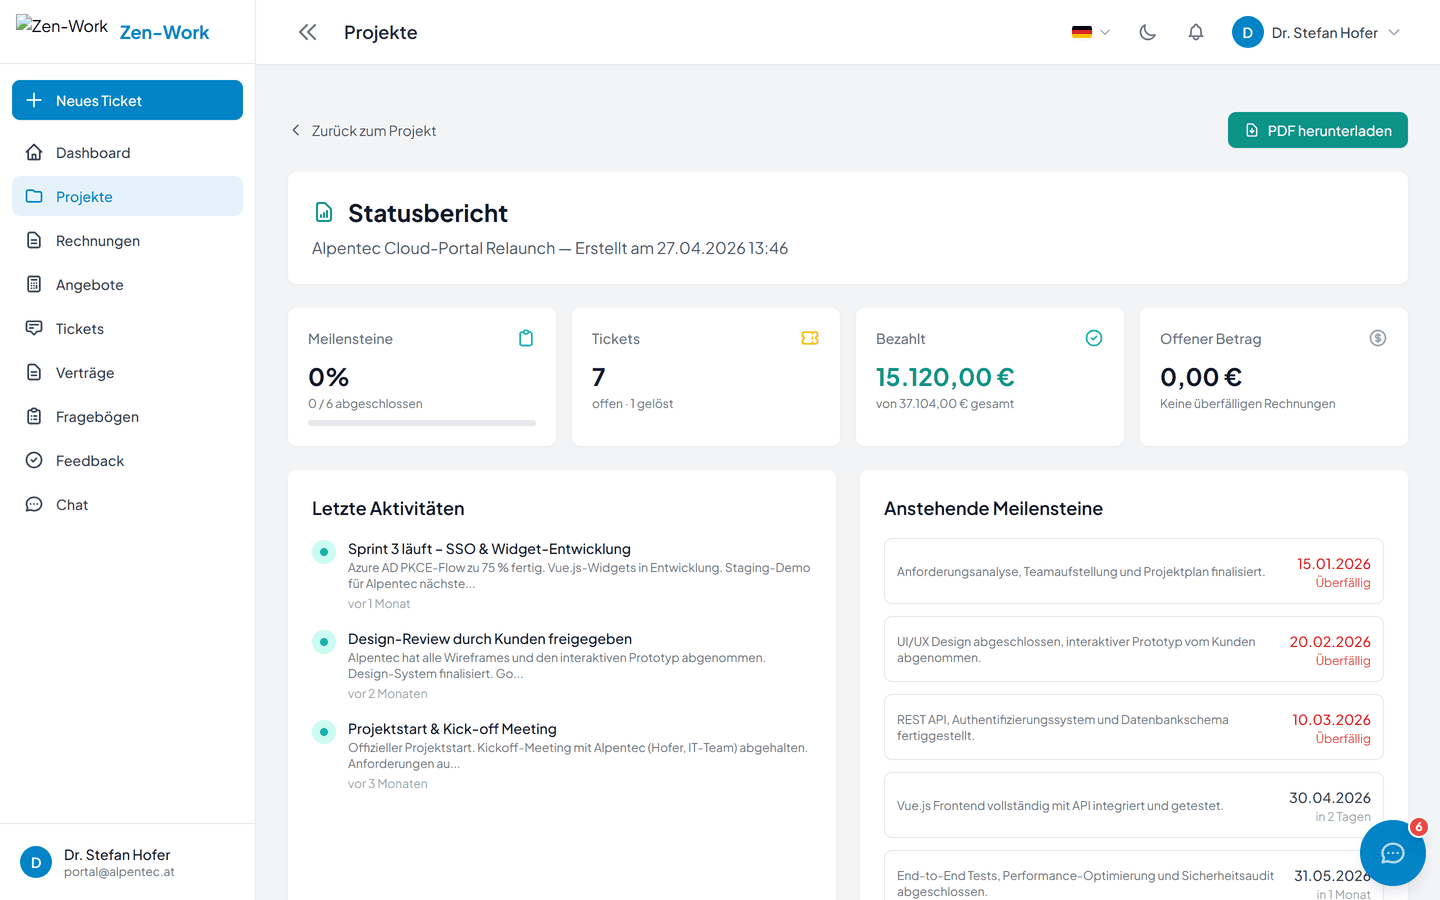
Task: Open the German flag language dropdown
Action: tap(1090, 32)
